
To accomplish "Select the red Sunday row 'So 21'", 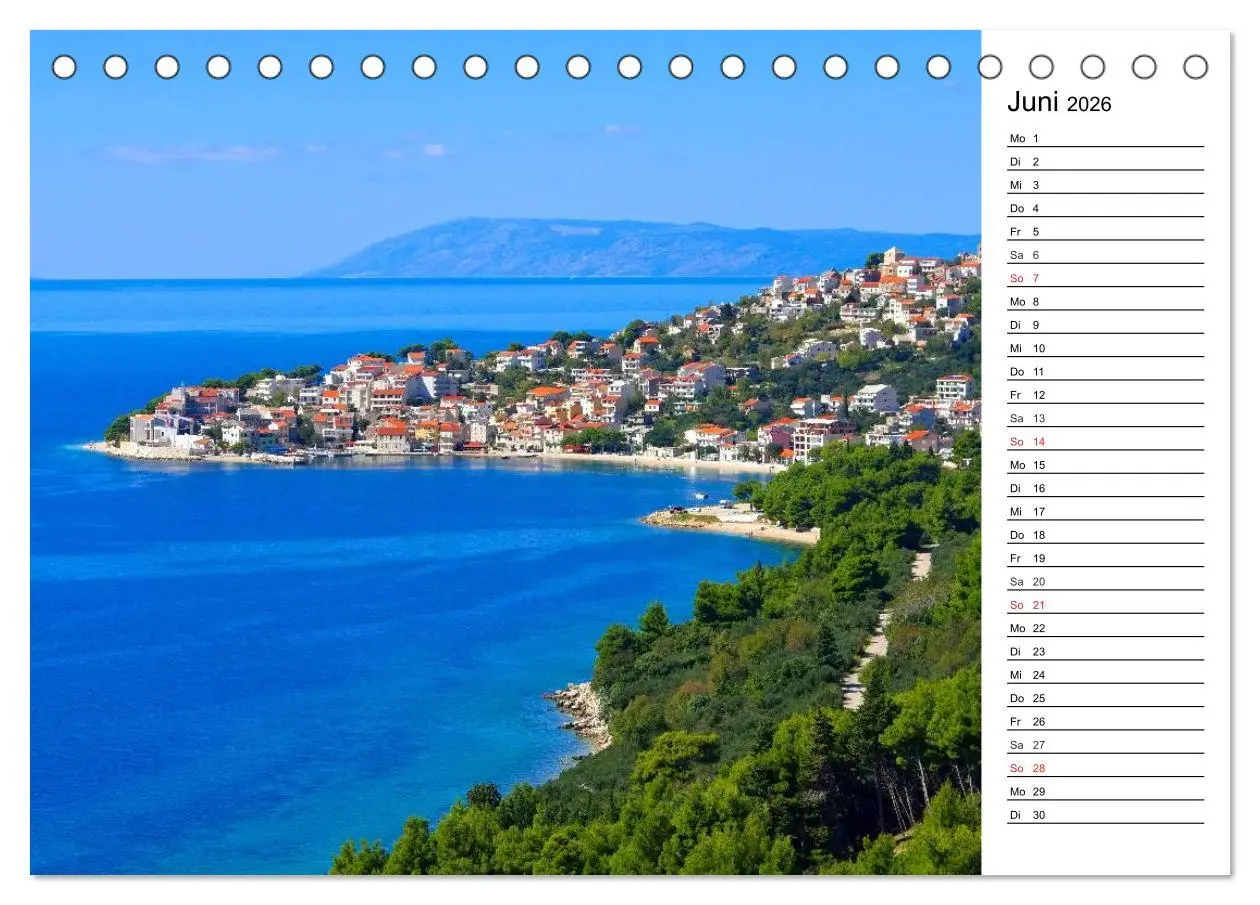I will tap(1105, 605).
